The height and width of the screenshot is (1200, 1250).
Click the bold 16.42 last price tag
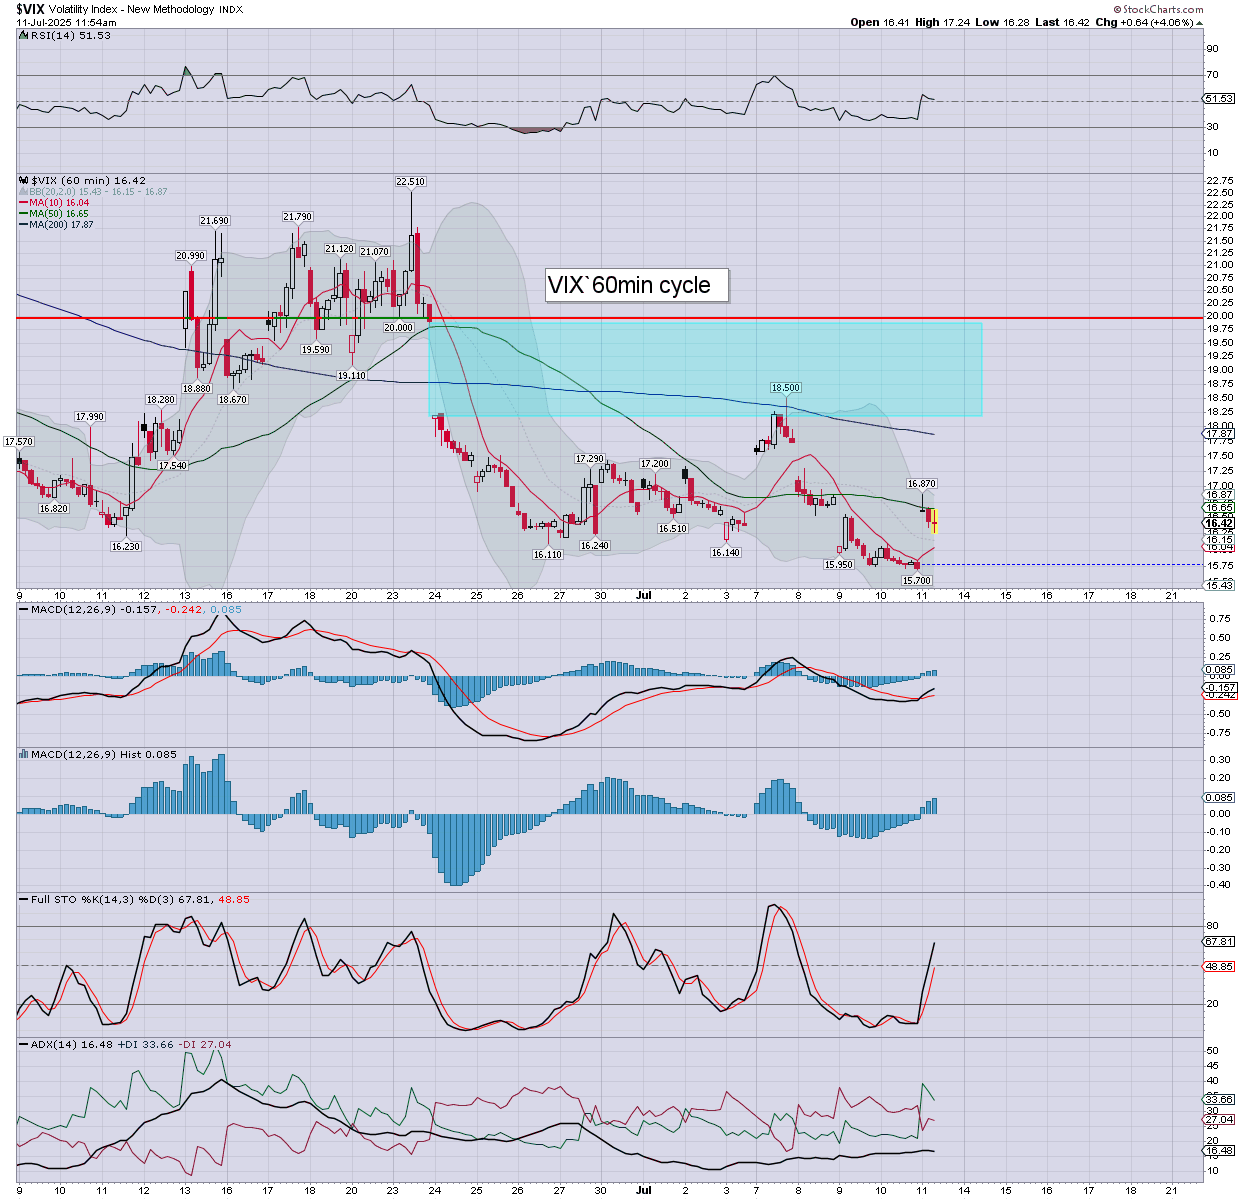pos(1218,524)
